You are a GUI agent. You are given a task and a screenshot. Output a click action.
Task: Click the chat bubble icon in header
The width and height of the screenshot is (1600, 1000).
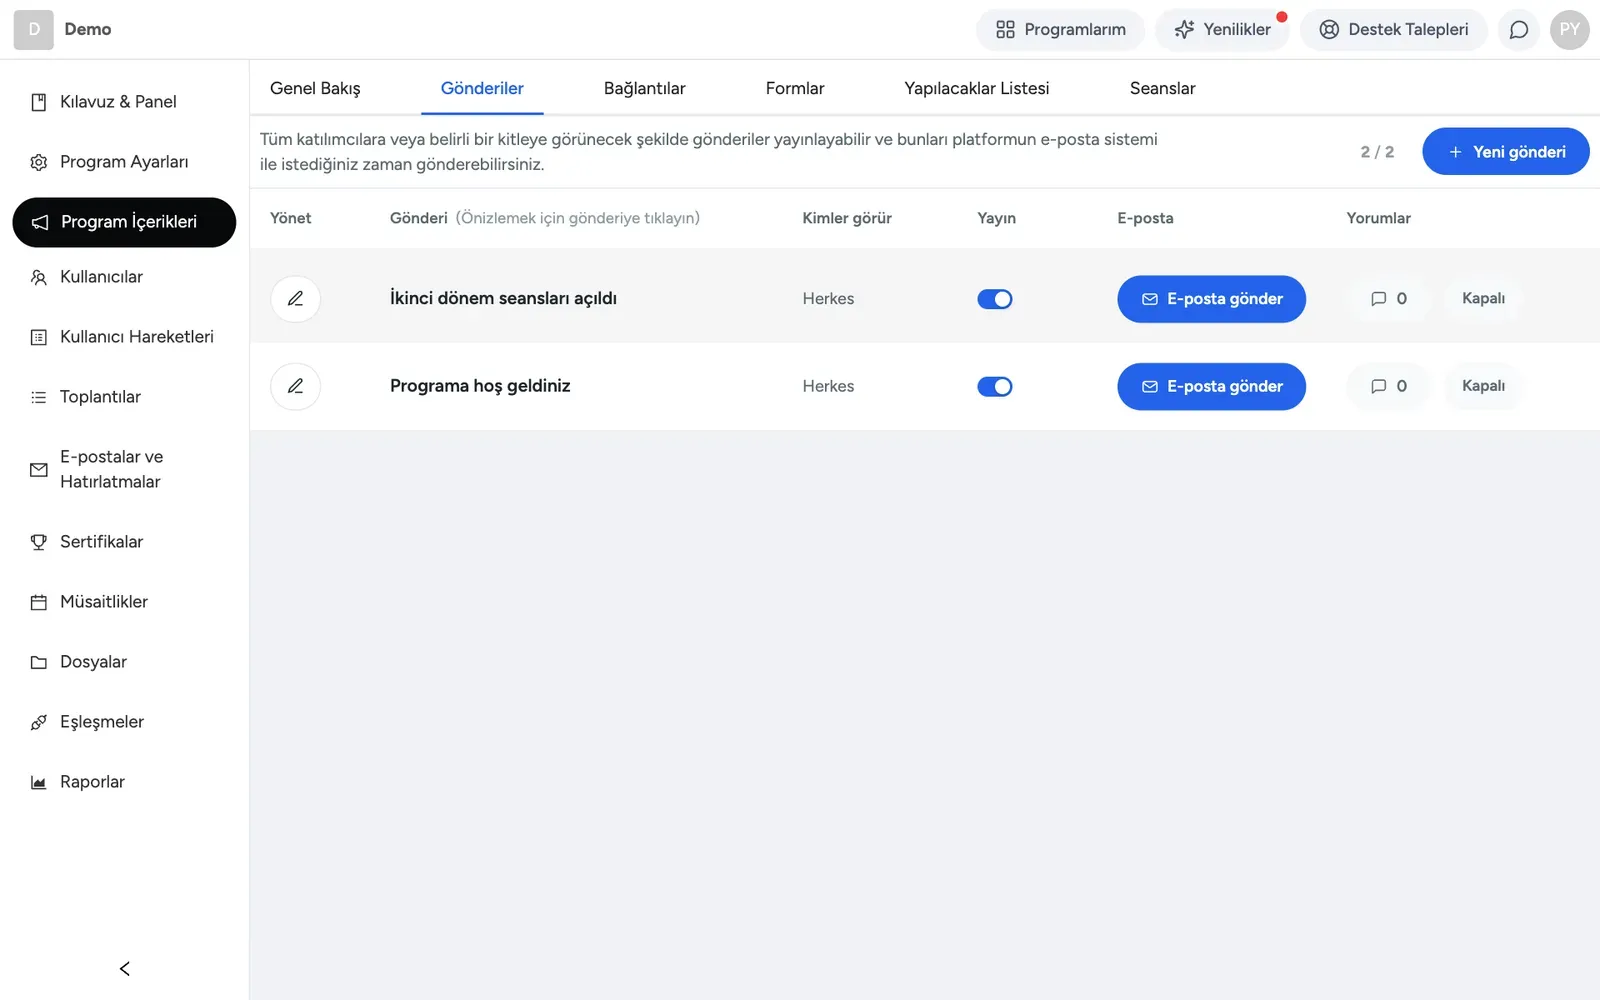click(1518, 30)
